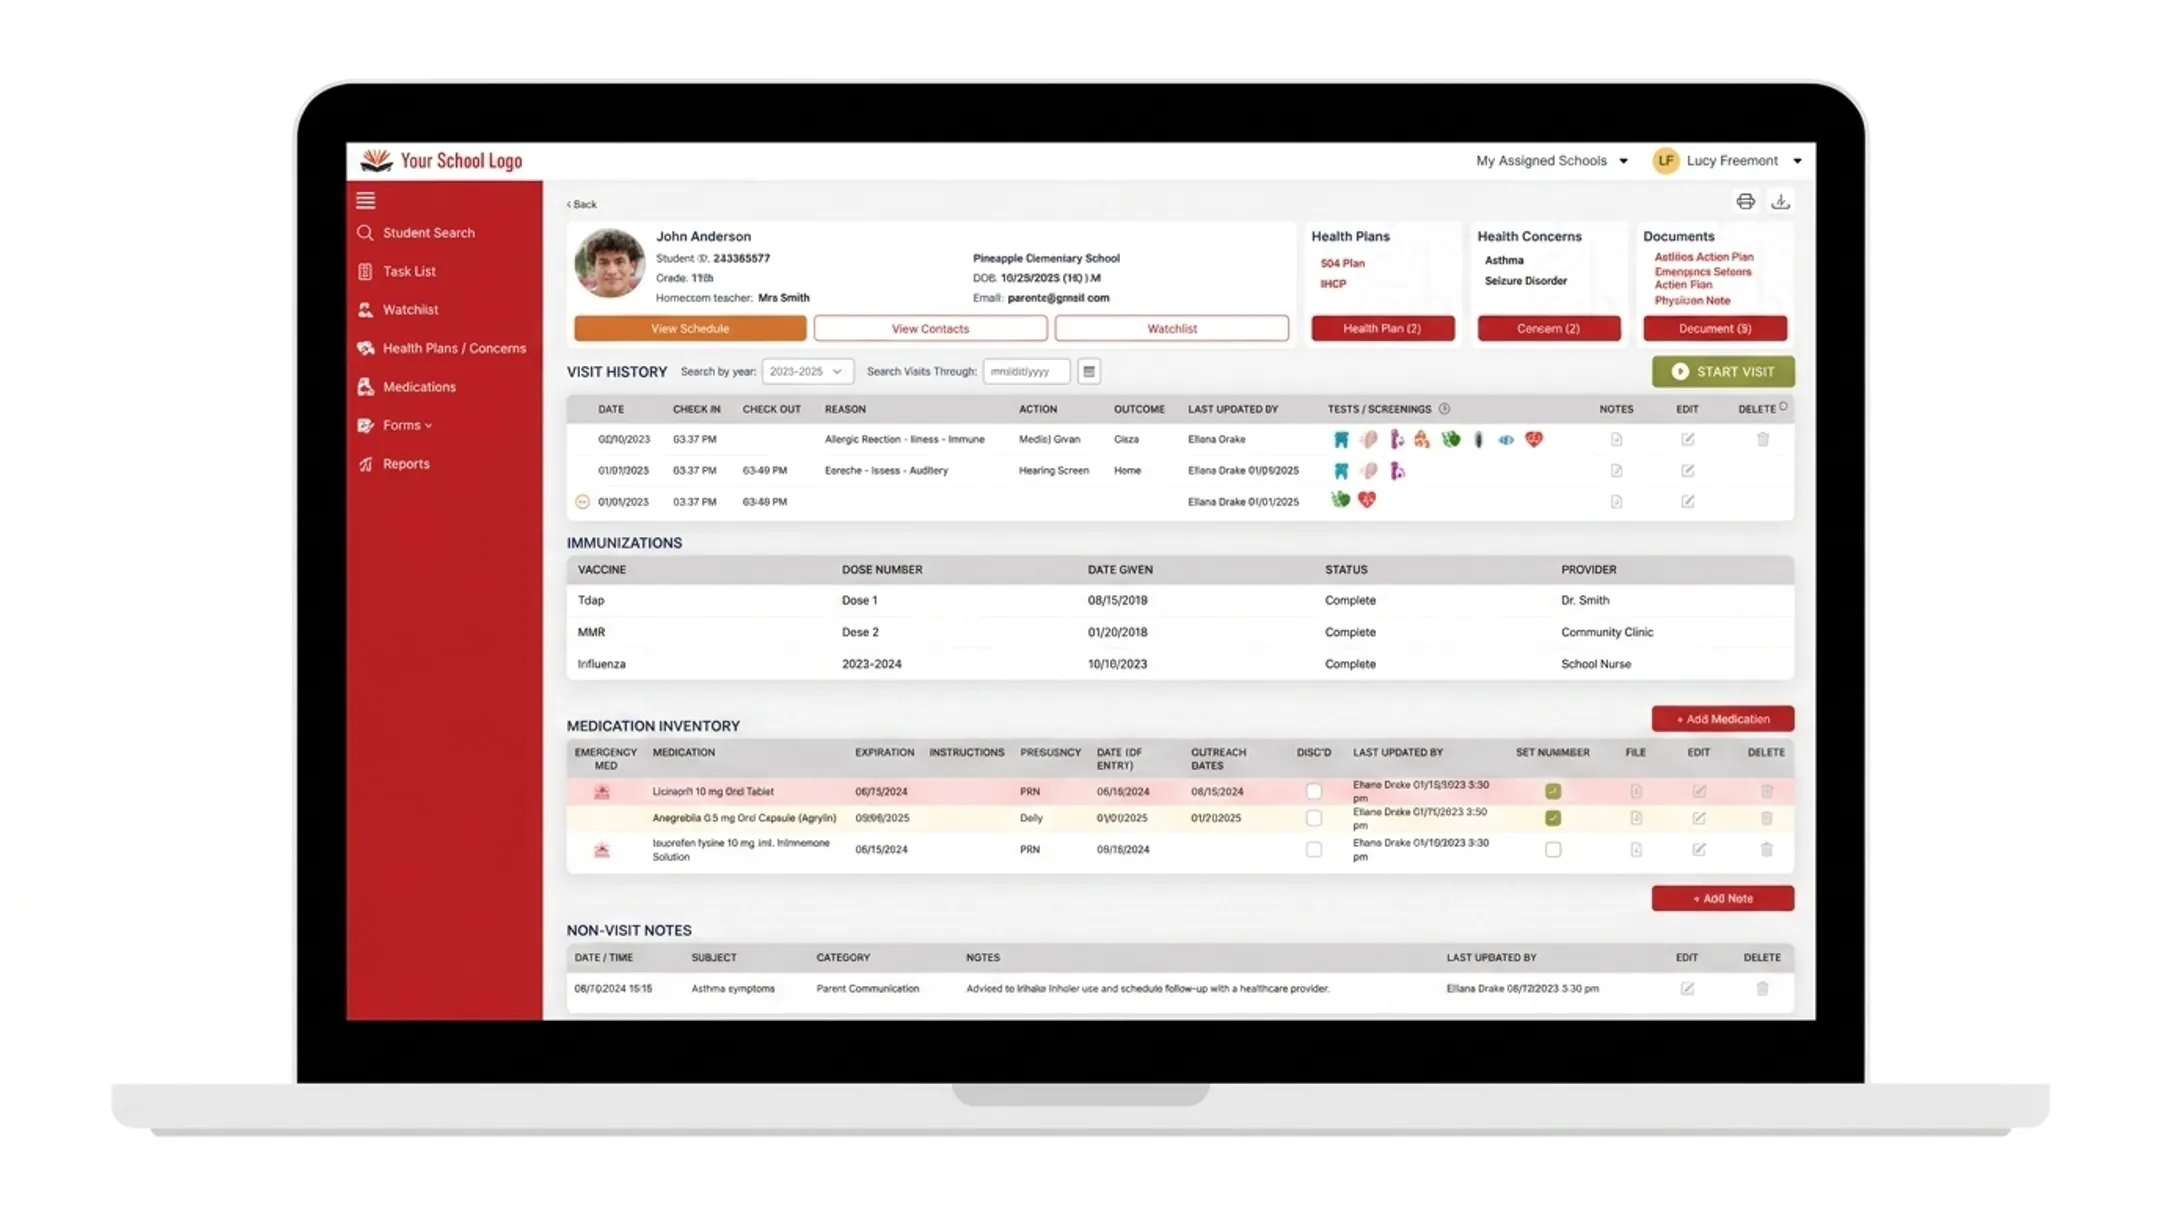
Task: Click file icon for Lisinopril medication
Action: [x=1635, y=791]
